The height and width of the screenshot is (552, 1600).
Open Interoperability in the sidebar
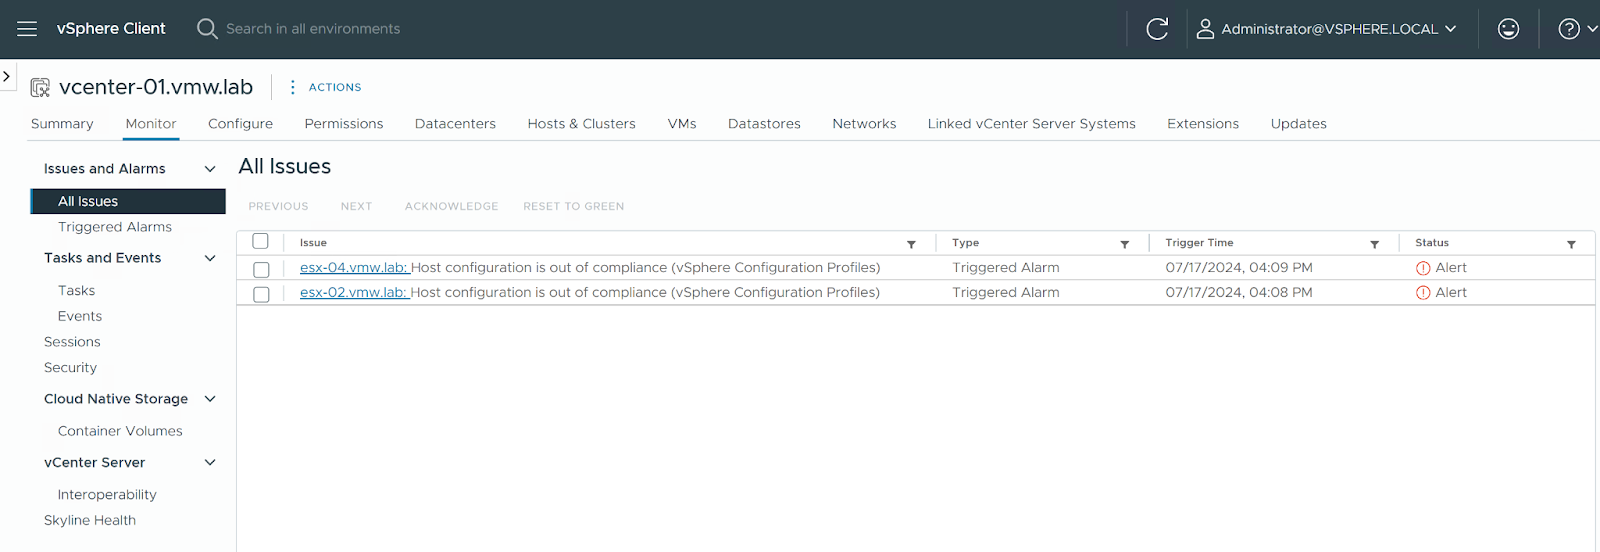coord(107,495)
